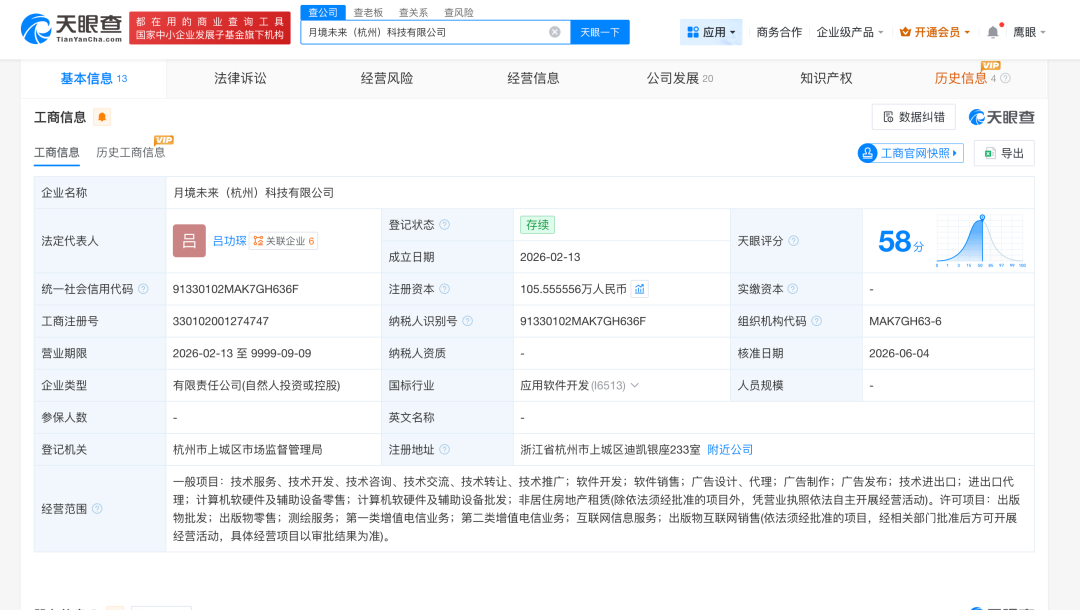This screenshot has height=610, width=1080.
Task: Click the 导出 export button
Action: pos(1004,154)
